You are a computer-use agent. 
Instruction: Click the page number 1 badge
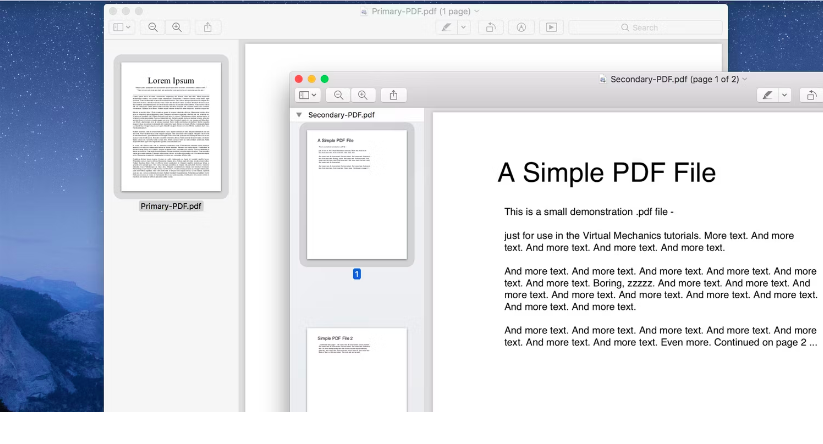[357, 274]
